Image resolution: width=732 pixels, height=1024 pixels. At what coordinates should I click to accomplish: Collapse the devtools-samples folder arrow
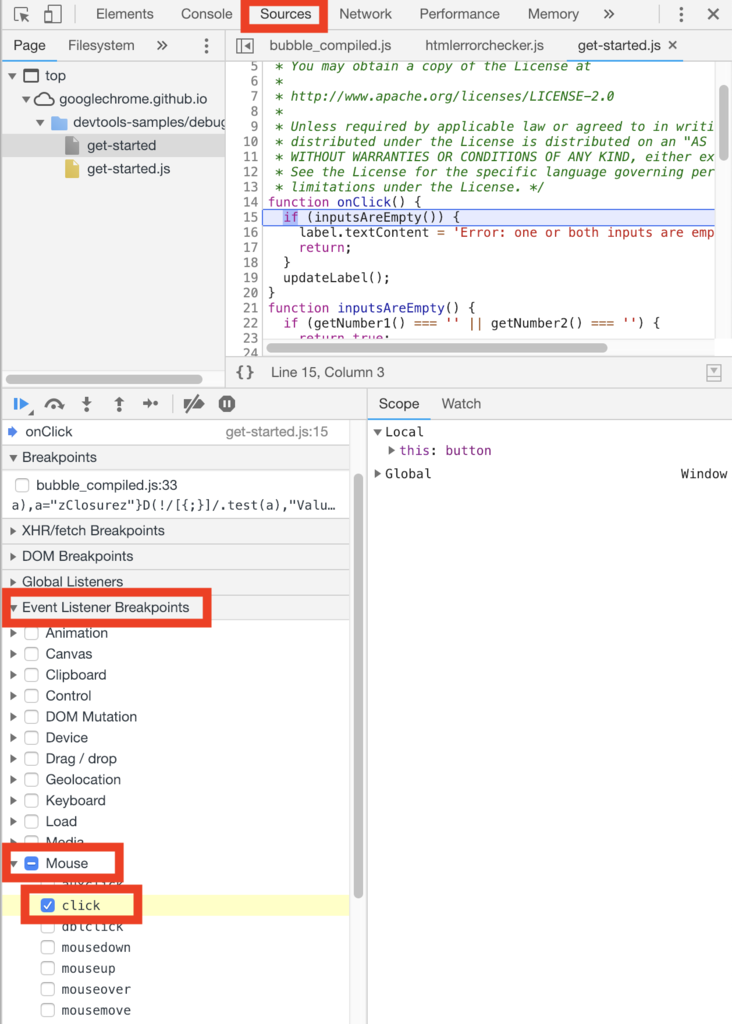click(x=40, y=123)
